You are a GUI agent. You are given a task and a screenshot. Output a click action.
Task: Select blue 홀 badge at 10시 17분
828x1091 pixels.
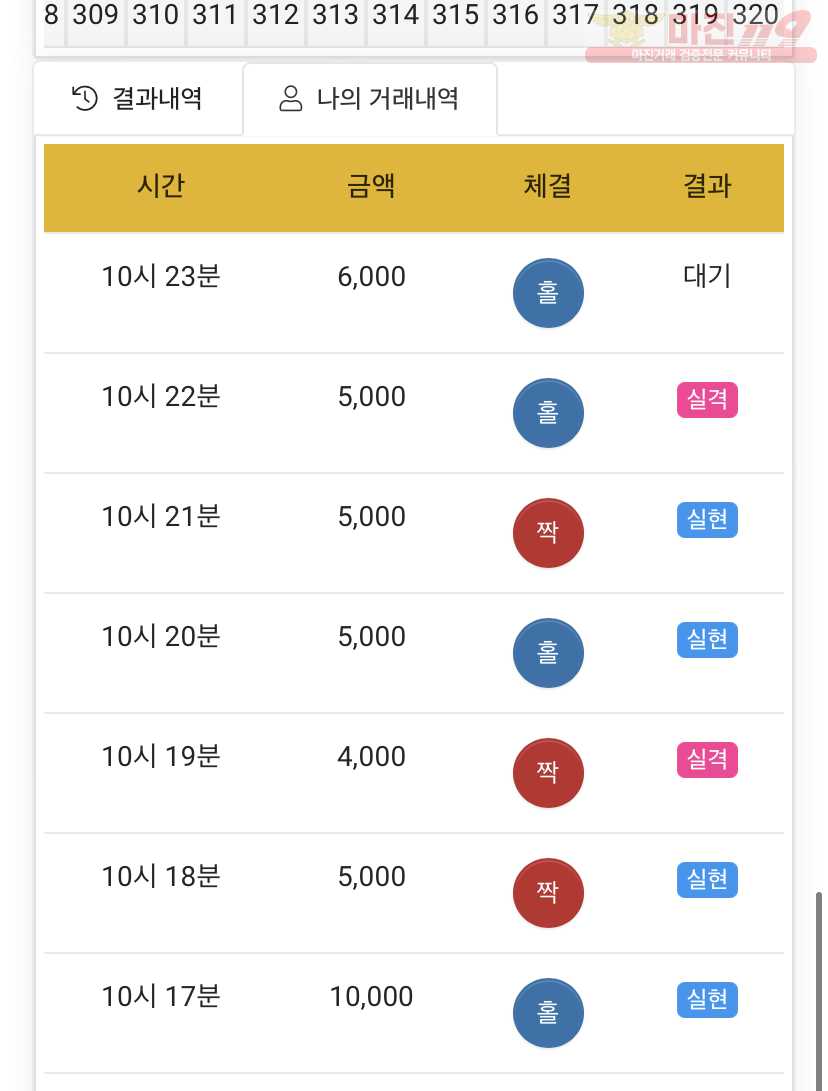[x=548, y=1013]
